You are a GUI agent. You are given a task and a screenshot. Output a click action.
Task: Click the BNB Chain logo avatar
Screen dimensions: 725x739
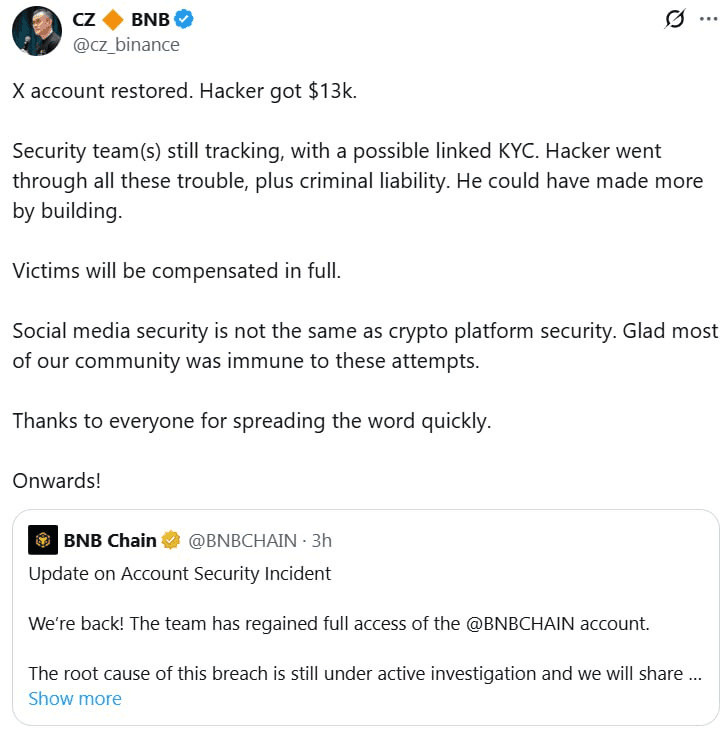[x=43, y=540]
